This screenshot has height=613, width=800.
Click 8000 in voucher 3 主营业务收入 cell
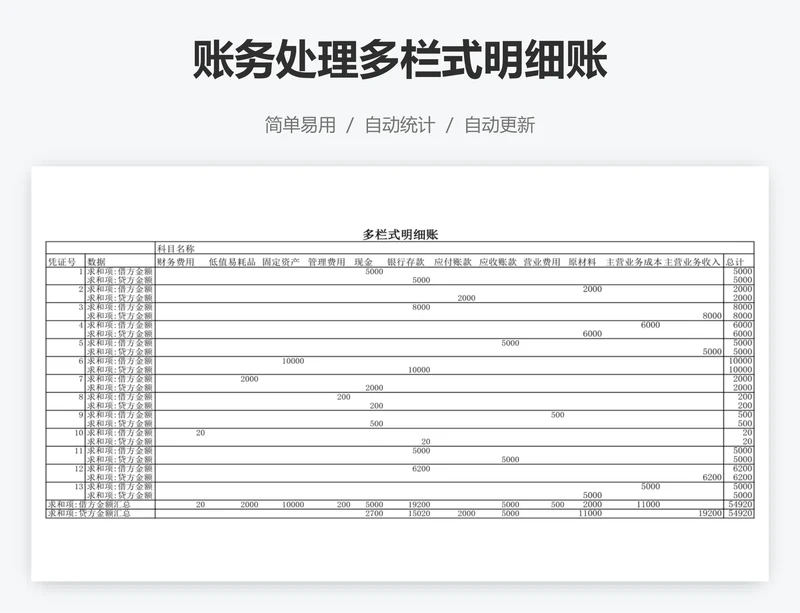(x=712, y=316)
